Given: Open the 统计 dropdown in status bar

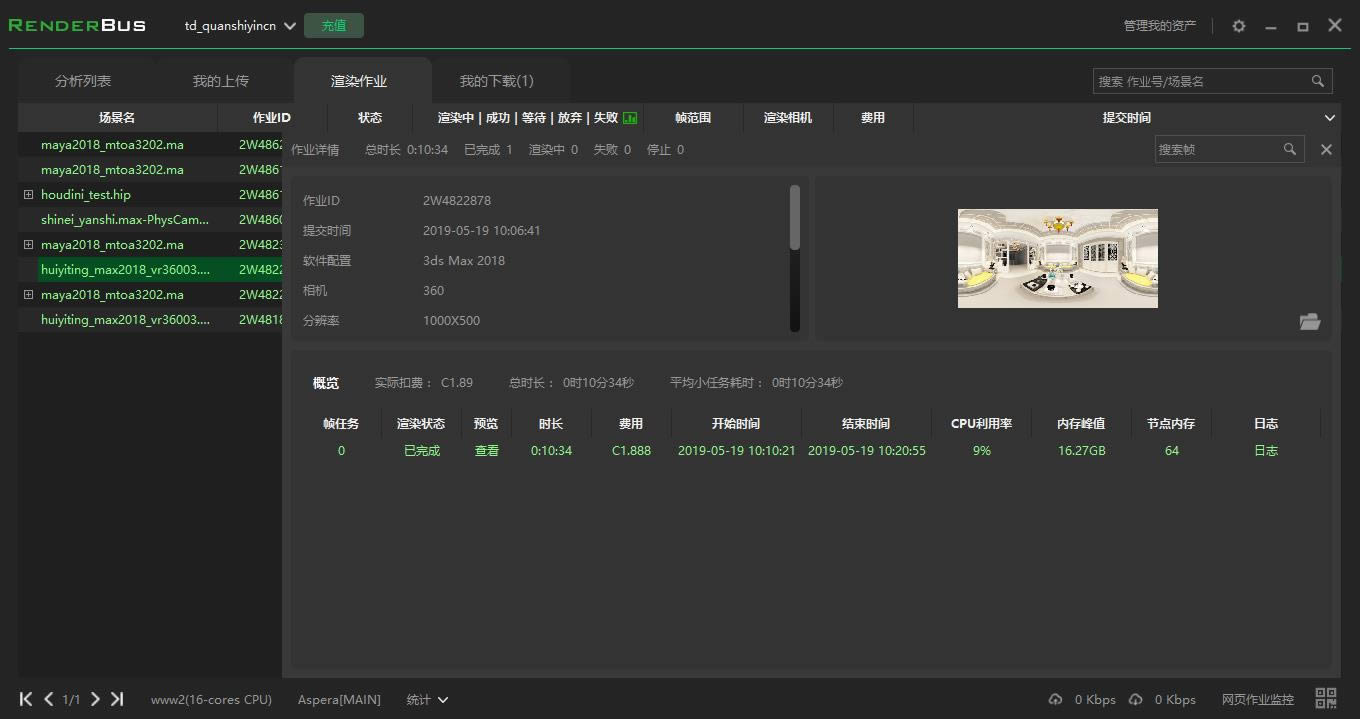Looking at the screenshot, I should click(427, 699).
